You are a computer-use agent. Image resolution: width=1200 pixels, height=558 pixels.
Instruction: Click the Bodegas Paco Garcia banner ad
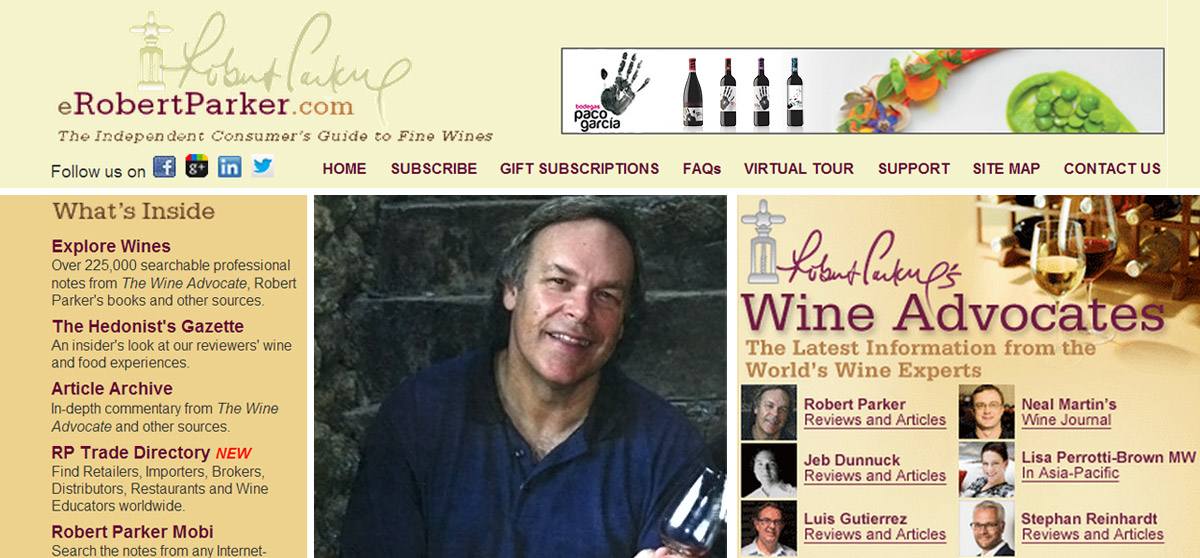click(x=863, y=91)
